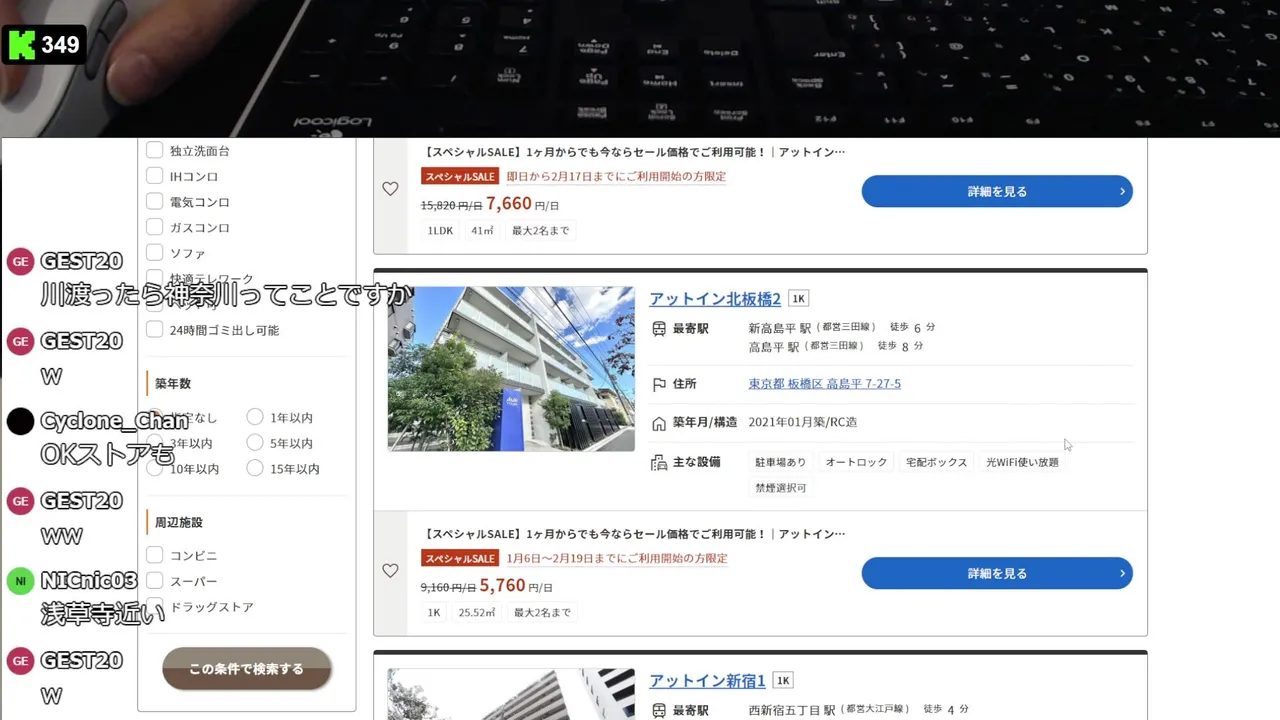Click the 新高島平 駅 station name

780,328
